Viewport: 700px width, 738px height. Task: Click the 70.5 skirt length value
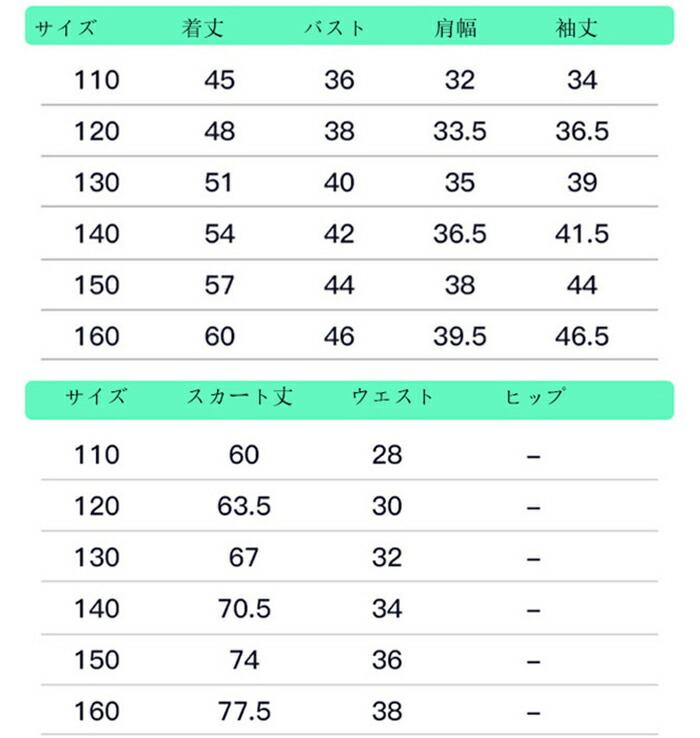pos(244,609)
